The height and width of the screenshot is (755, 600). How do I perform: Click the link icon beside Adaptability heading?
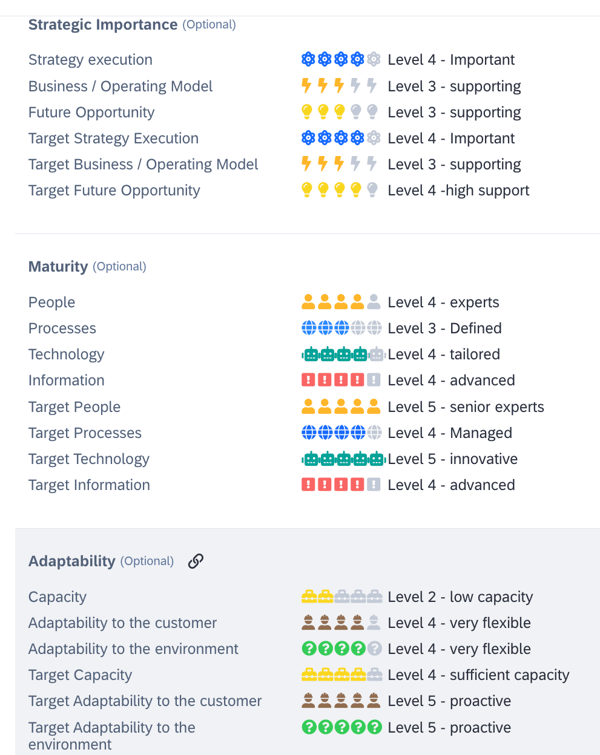[x=196, y=561]
